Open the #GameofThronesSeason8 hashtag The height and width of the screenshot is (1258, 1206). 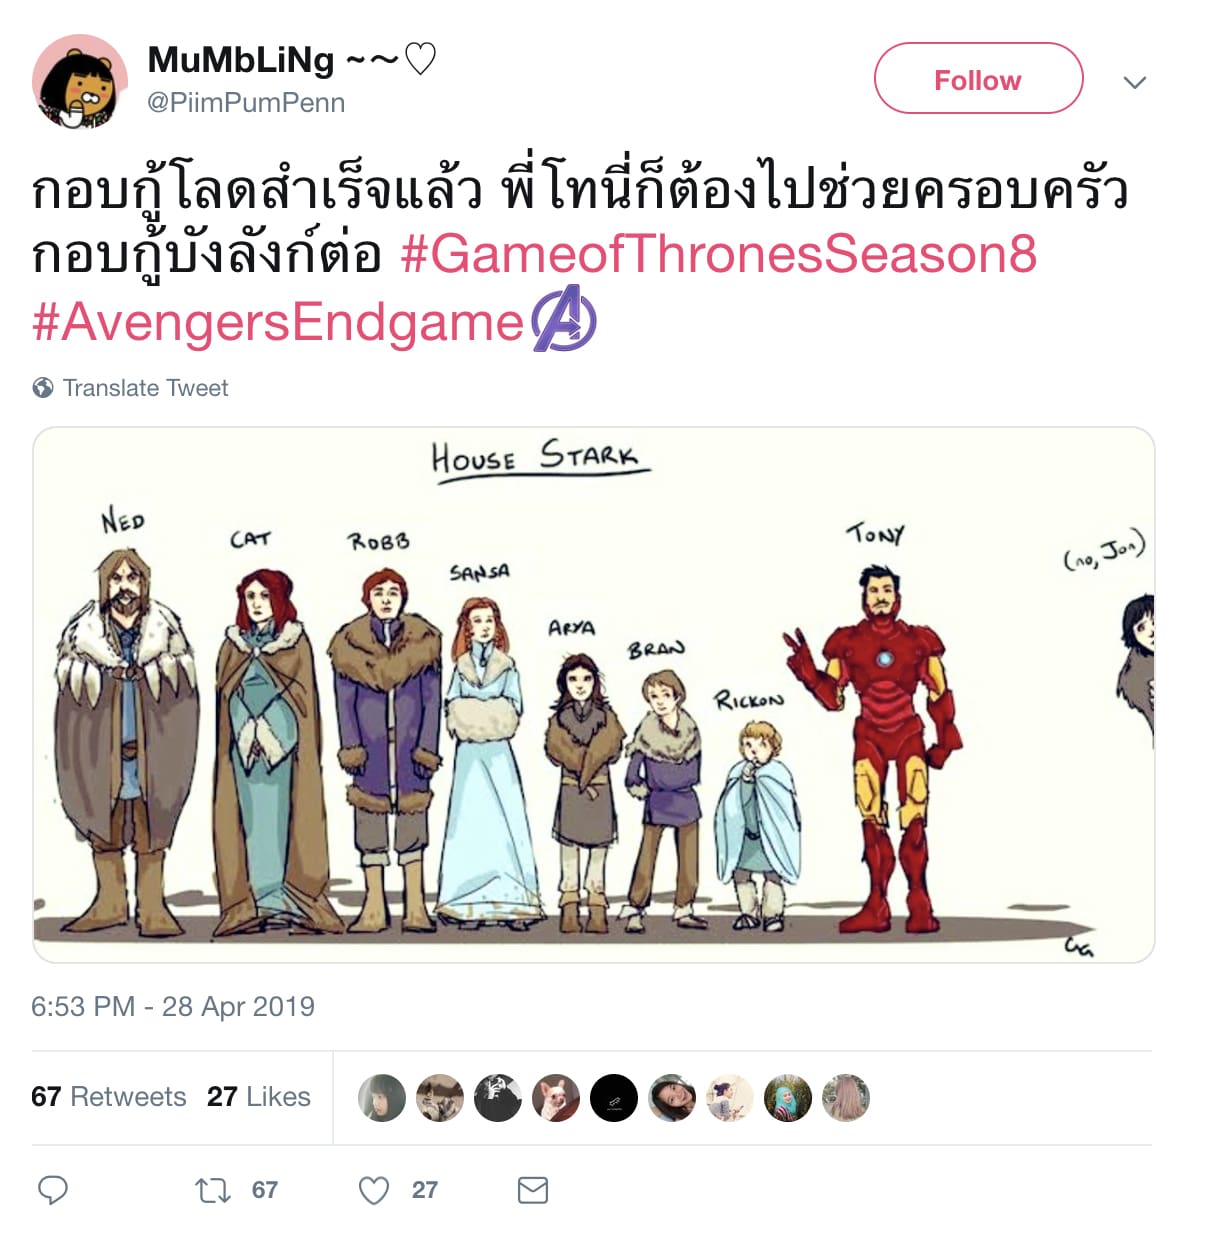click(x=718, y=254)
